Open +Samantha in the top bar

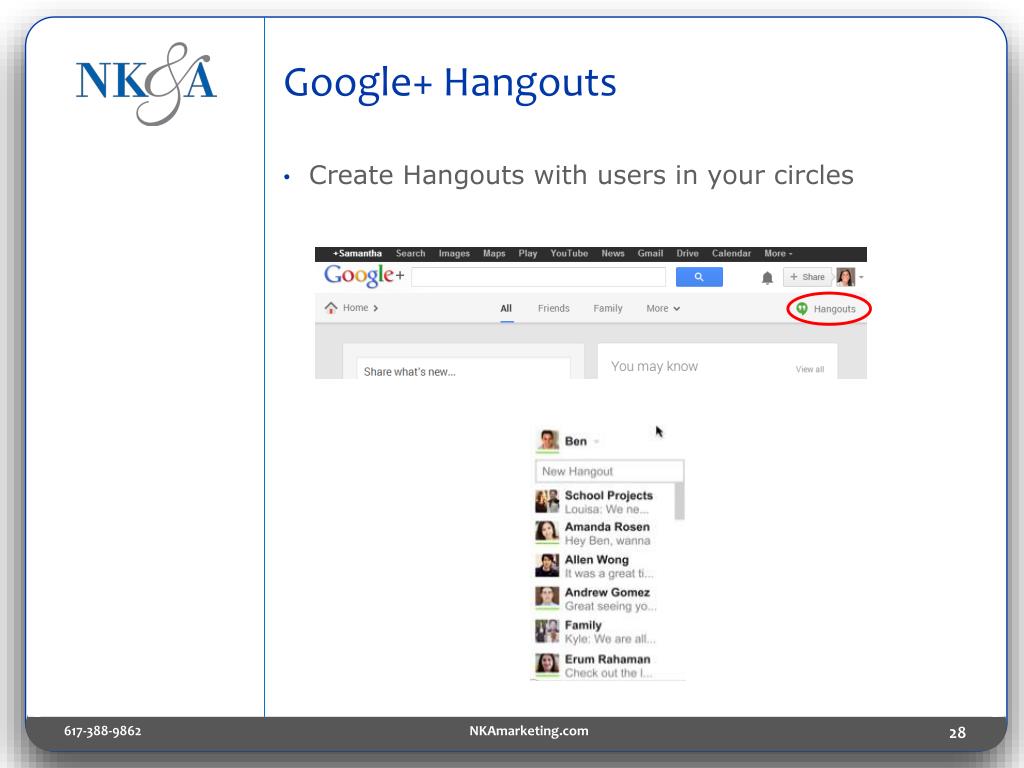(x=357, y=253)
